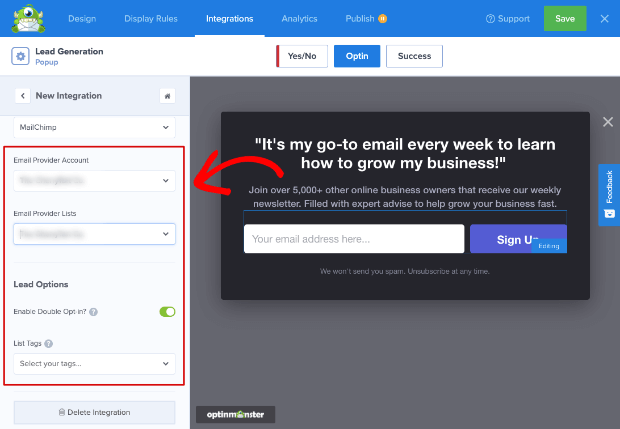Expand the Email Provider Lists dropdown
Image resolution: width=620 pixels, height=429 pixels.
95,234
